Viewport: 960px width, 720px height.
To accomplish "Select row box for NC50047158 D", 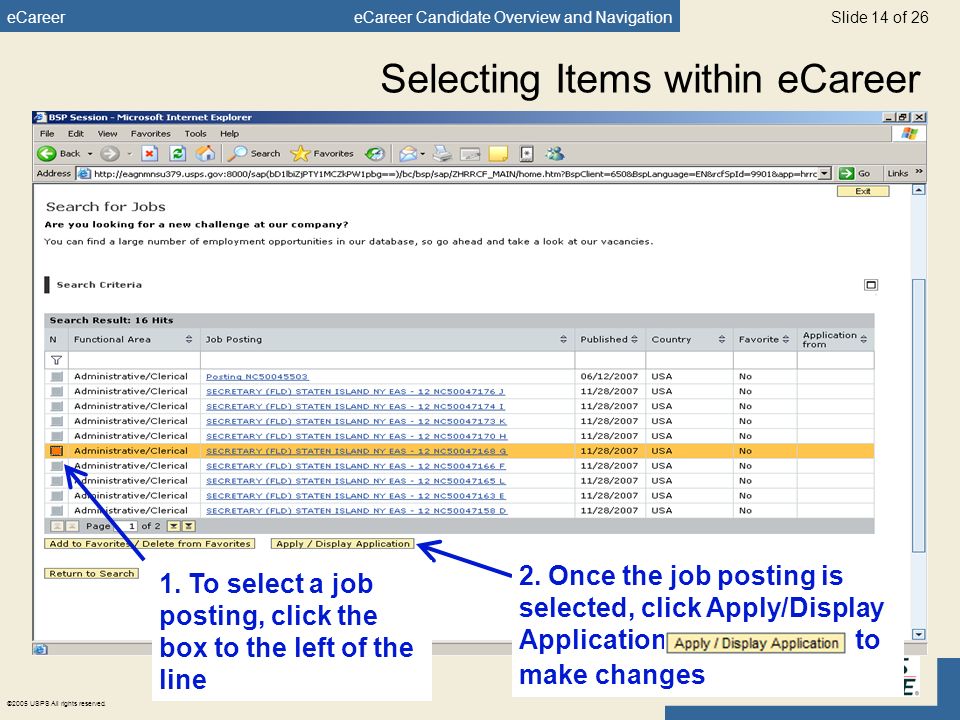I will point(57,511).
